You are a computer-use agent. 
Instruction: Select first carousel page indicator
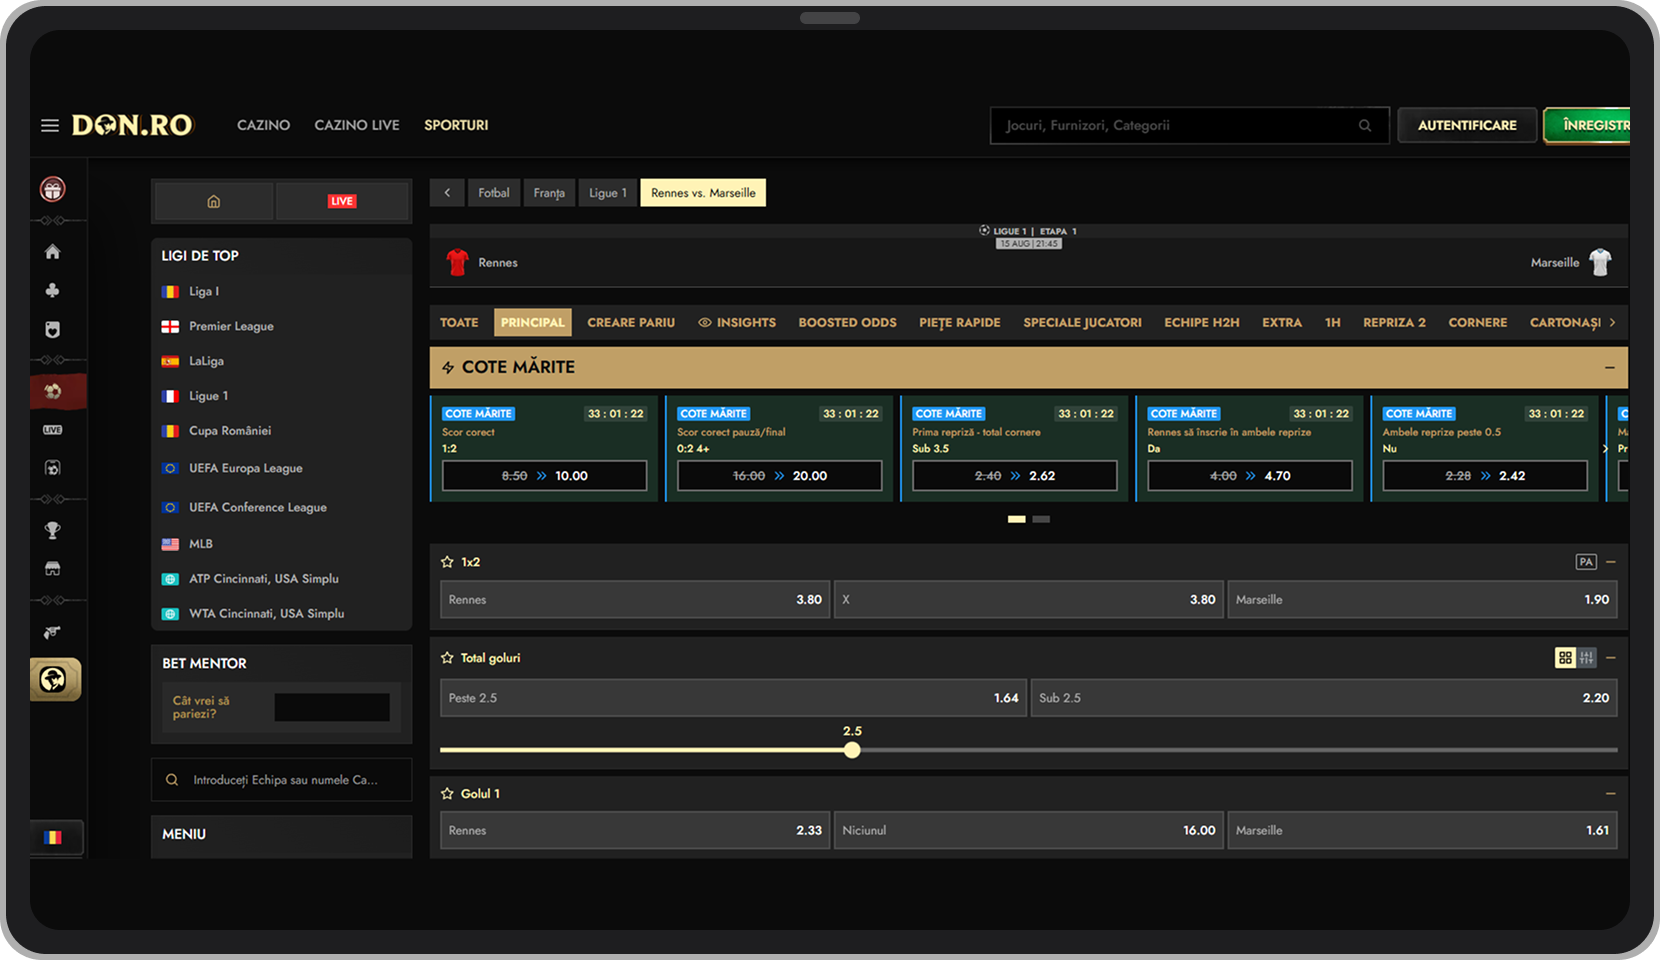pyautogui.click(x=1017, y=519)
